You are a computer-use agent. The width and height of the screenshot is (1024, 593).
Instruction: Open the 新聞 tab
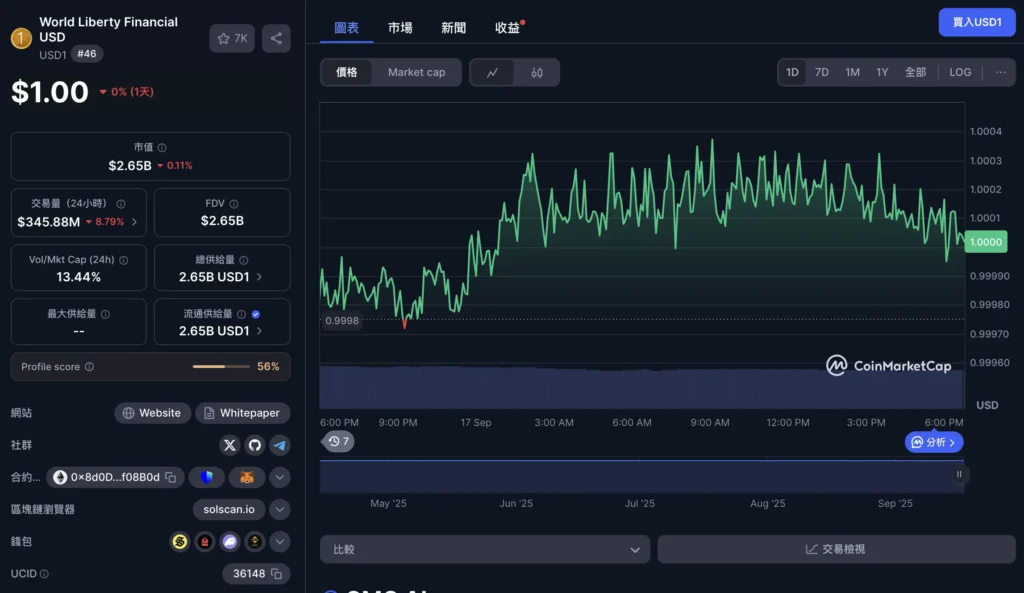point(453,27)
